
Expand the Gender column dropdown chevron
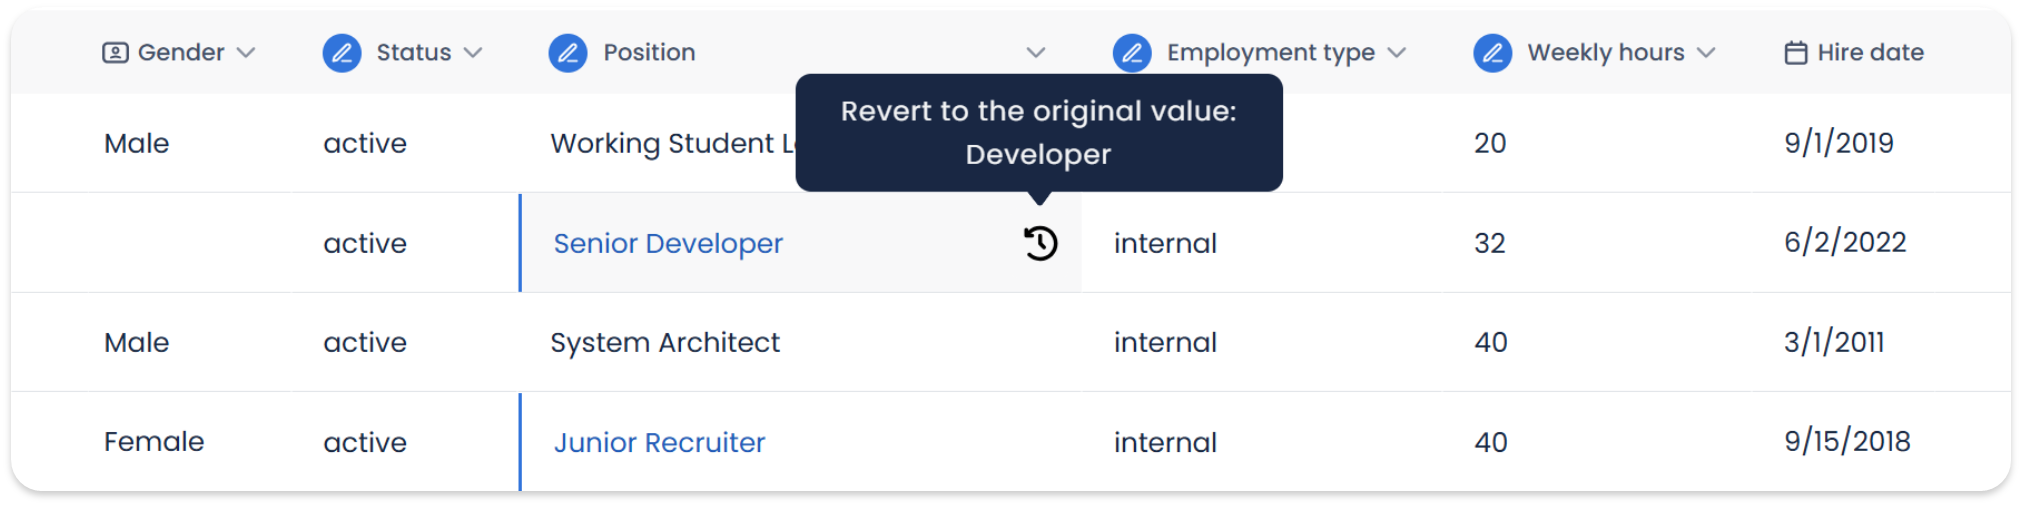(246, 53)
